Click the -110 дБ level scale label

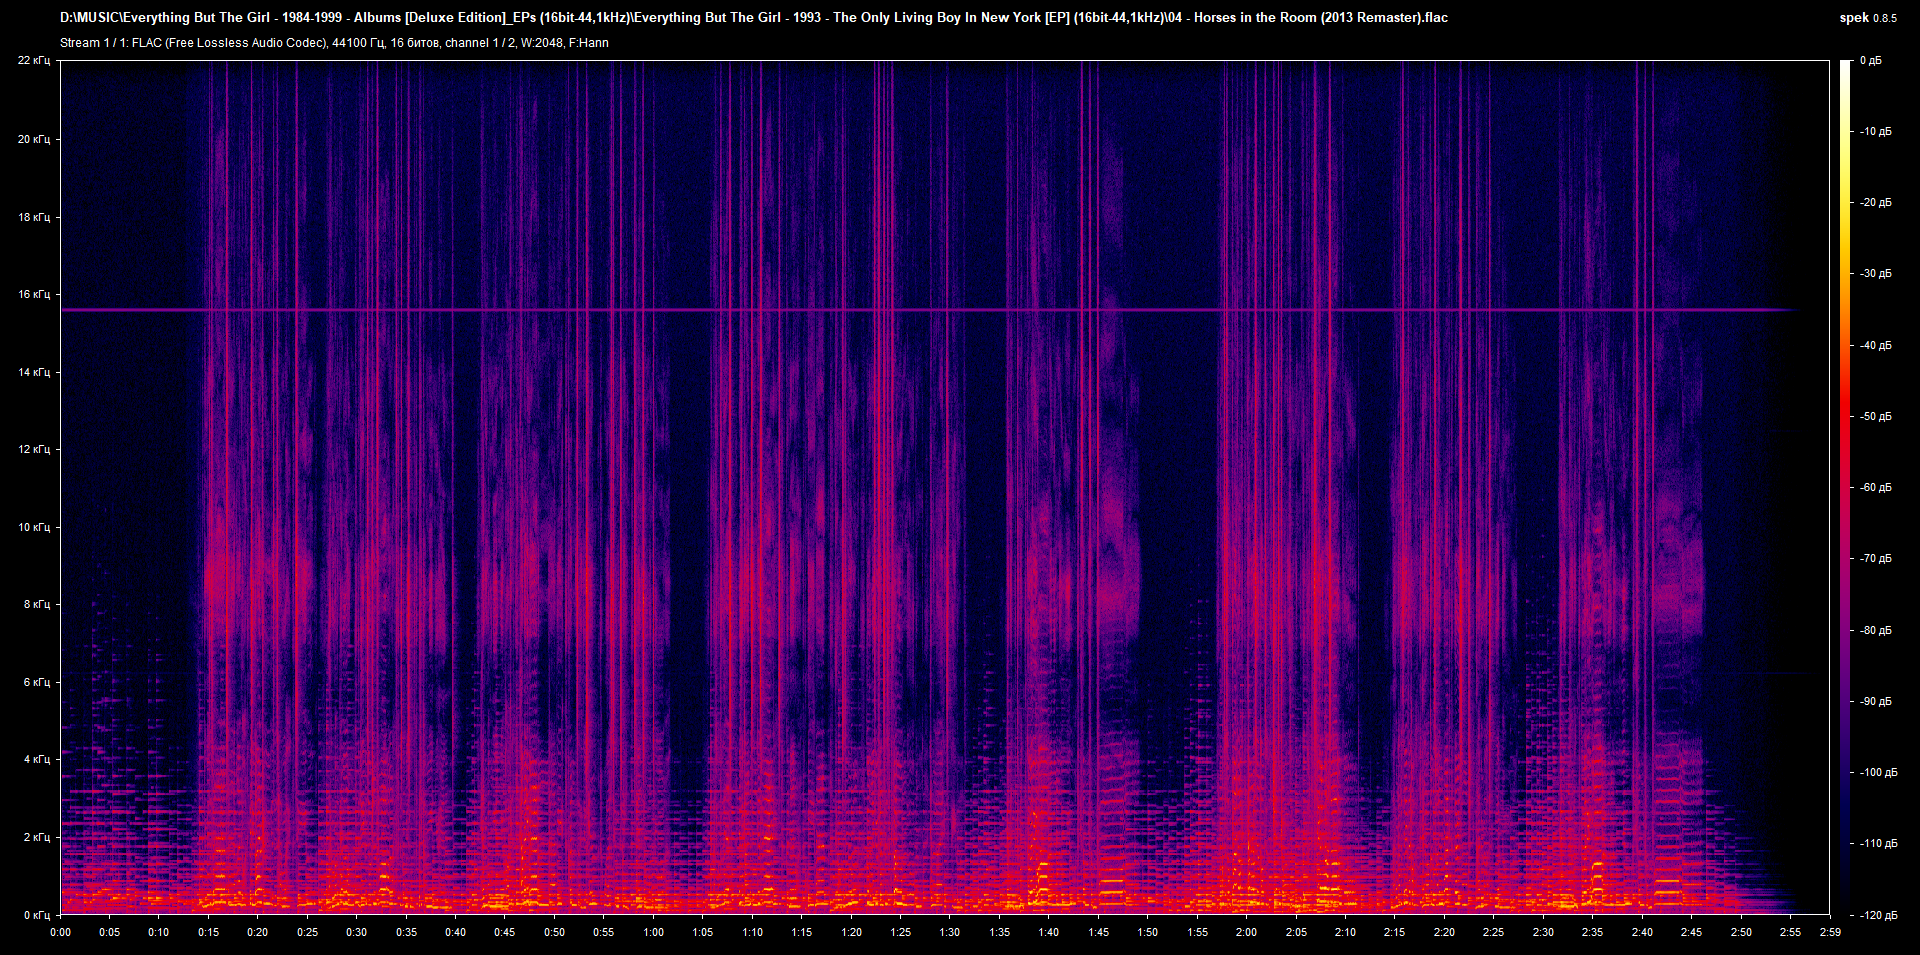coord(1877,844)
